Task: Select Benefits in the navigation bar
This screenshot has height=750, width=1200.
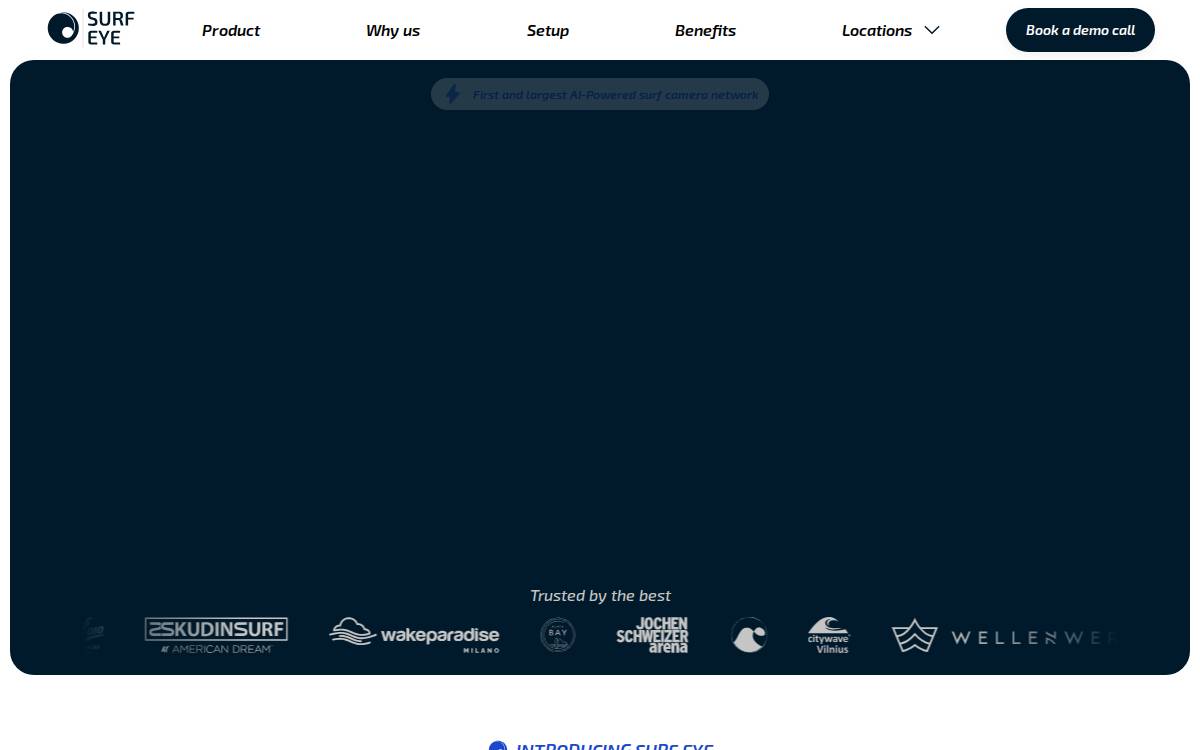Action: (705, 31)
